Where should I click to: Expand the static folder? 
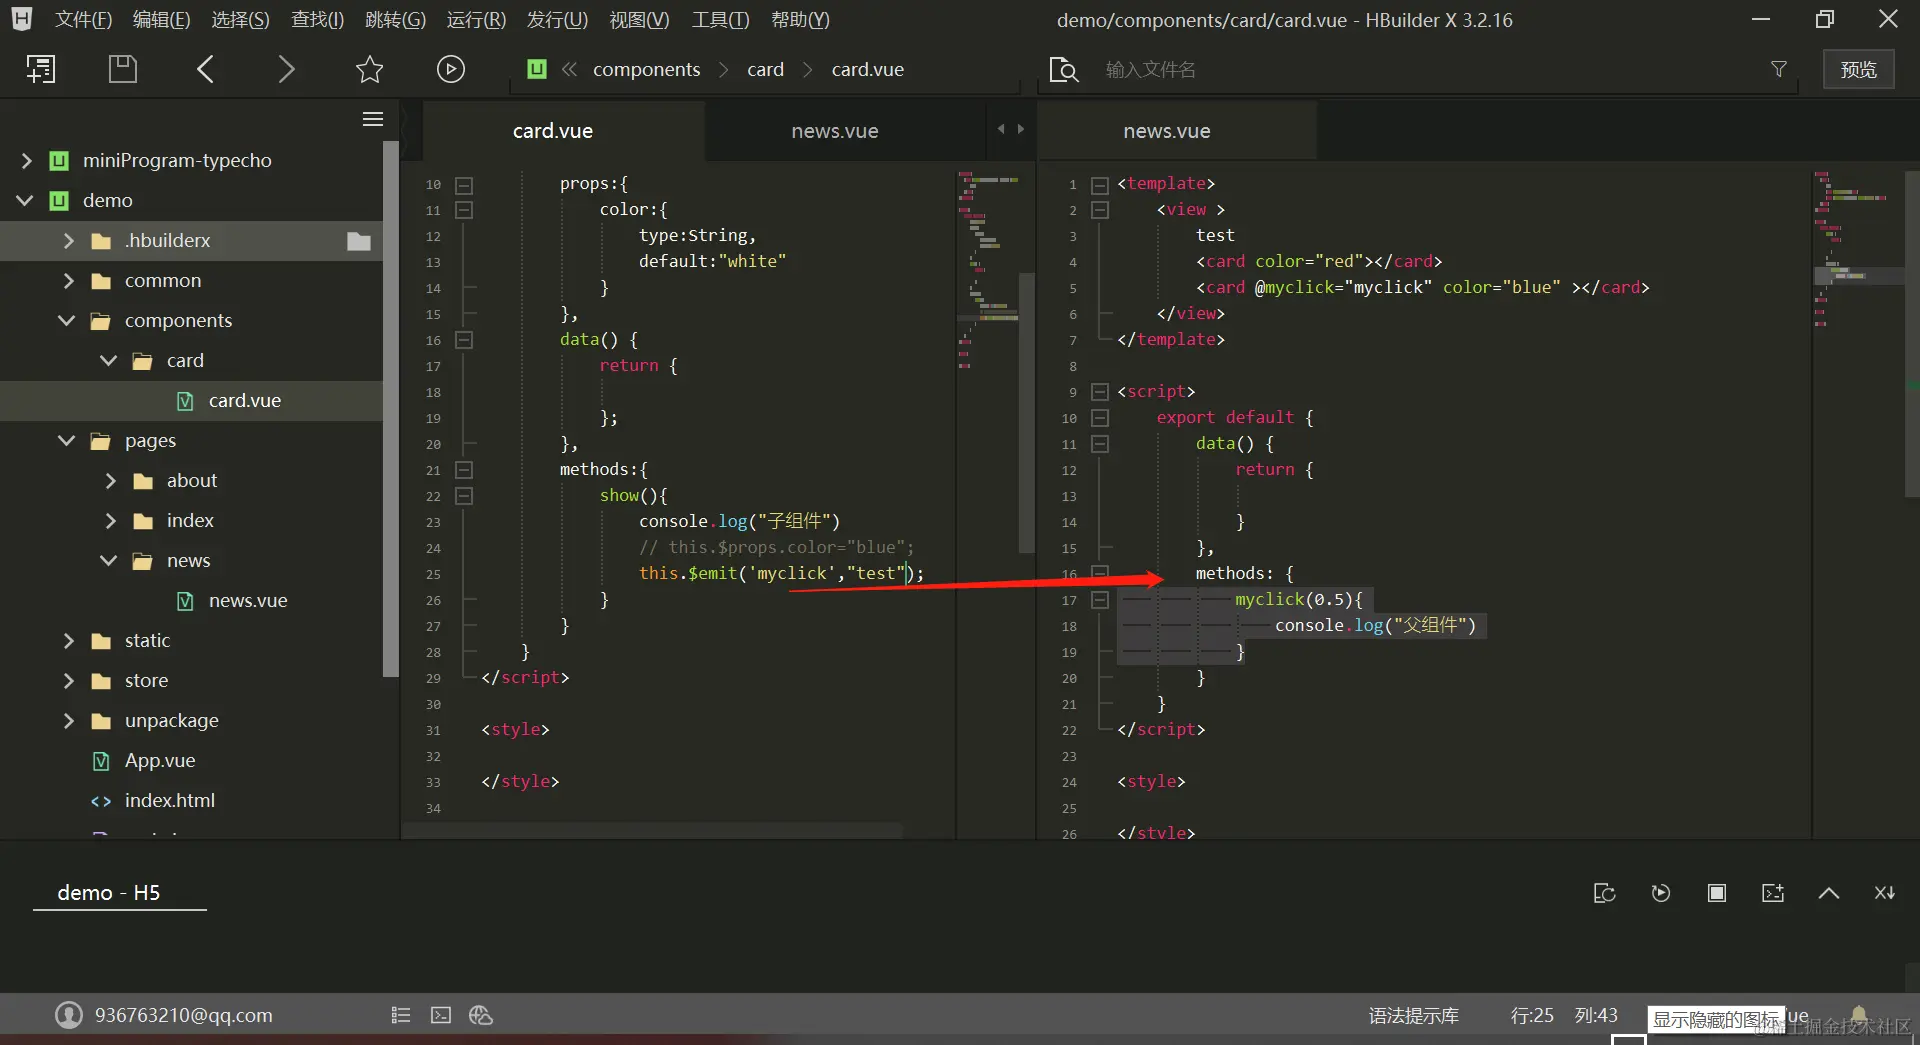[x=68, y=641]
